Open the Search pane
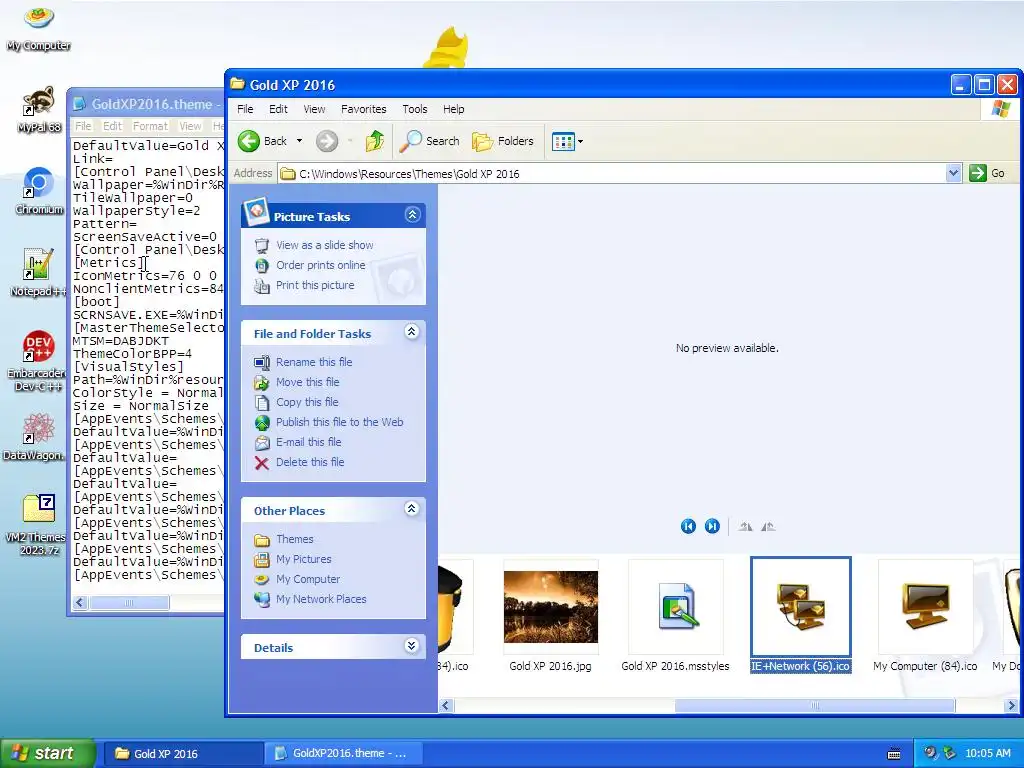Screen dimensions: 1024x768 click(430, 141)
